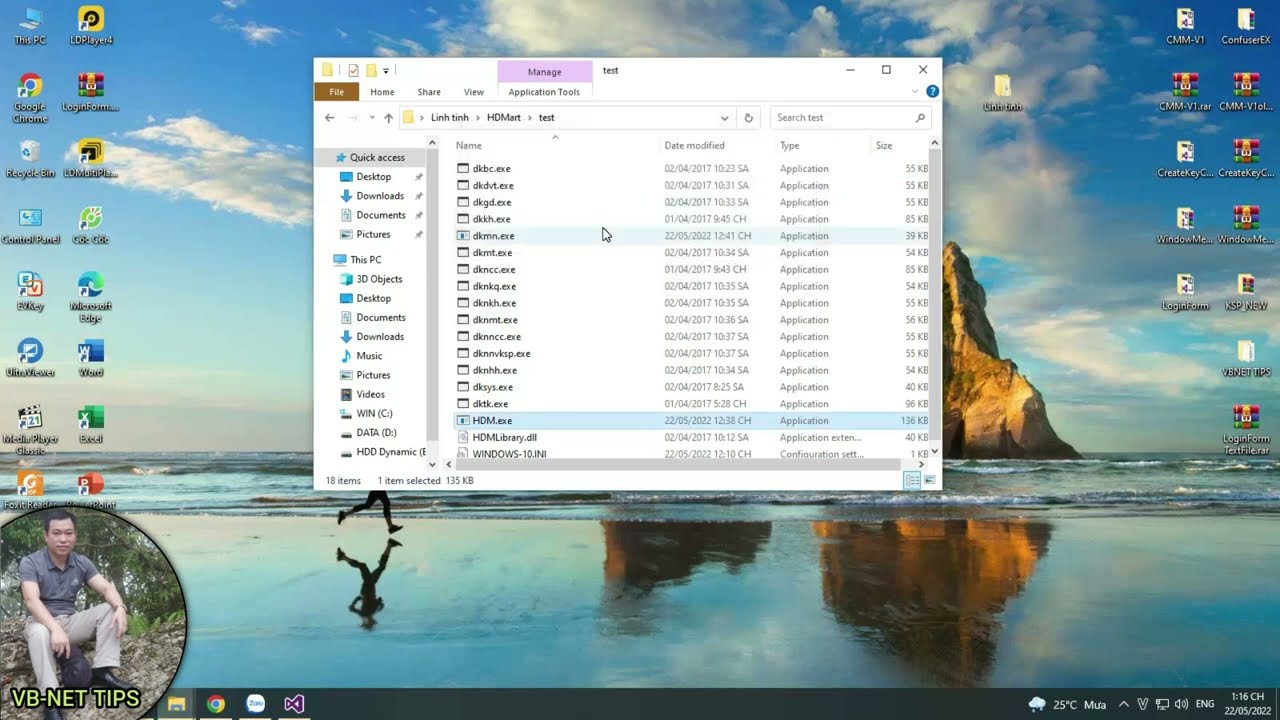
Task: Switch to large icons view in status bar
Action: pos(930,481)
